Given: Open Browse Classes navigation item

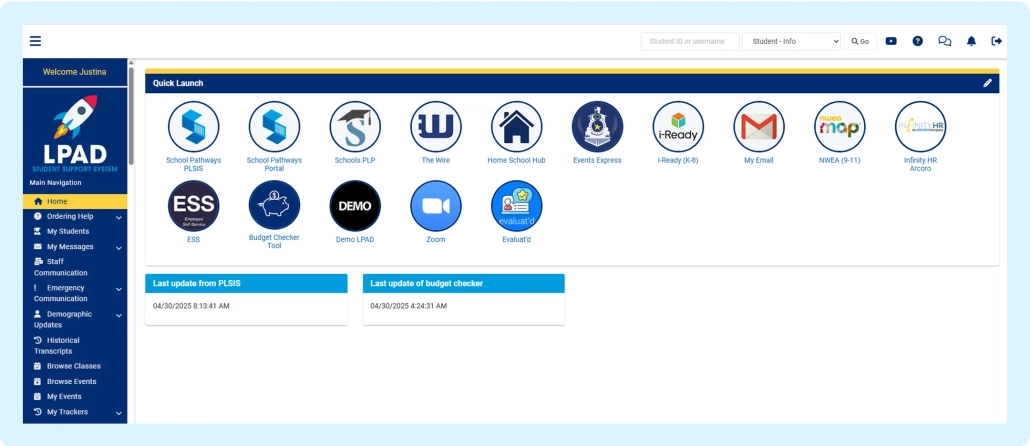Looking at the screenshot, I should click(x=75, y=366).
